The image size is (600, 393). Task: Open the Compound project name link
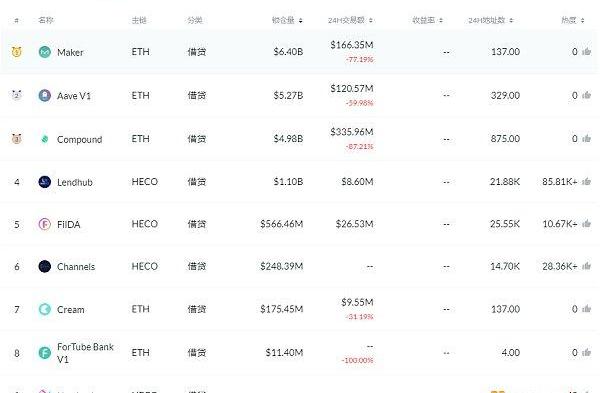coord(80,139)
